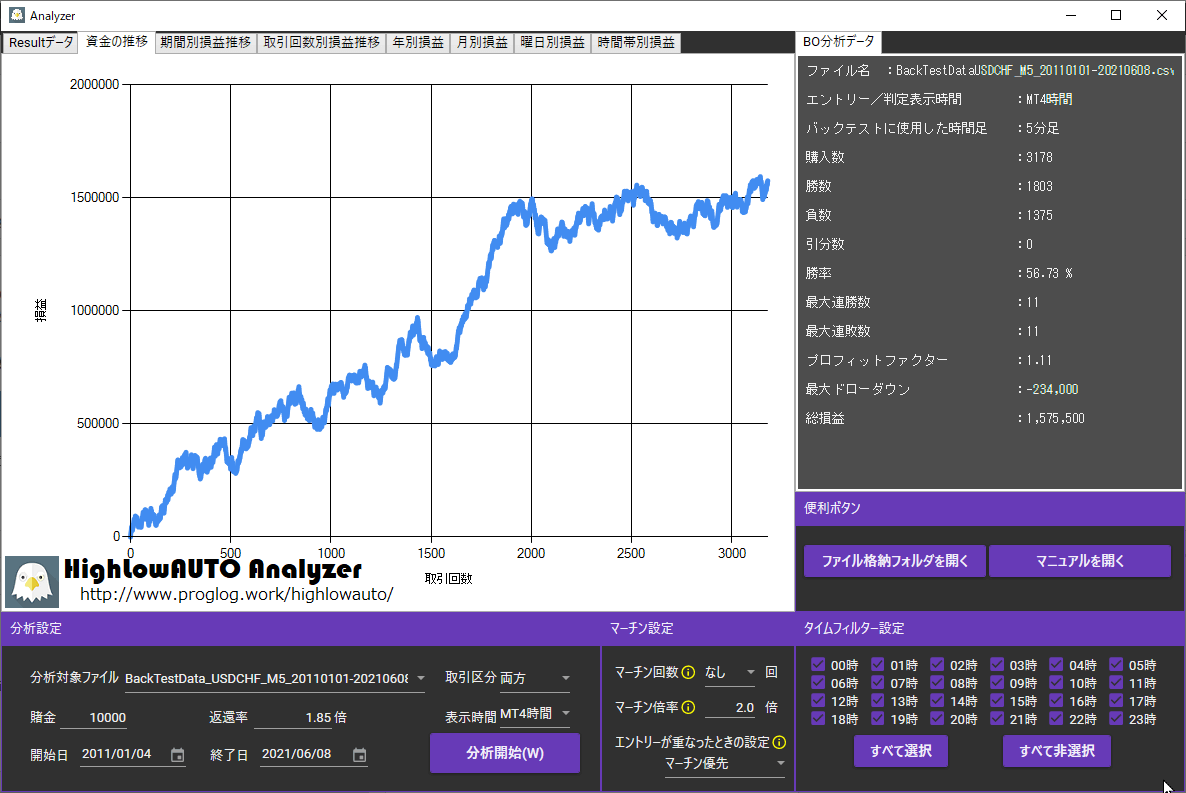1186x793 pixels.
Task: Open the proglog.work/highlowauto link
Action: (237, 595)
